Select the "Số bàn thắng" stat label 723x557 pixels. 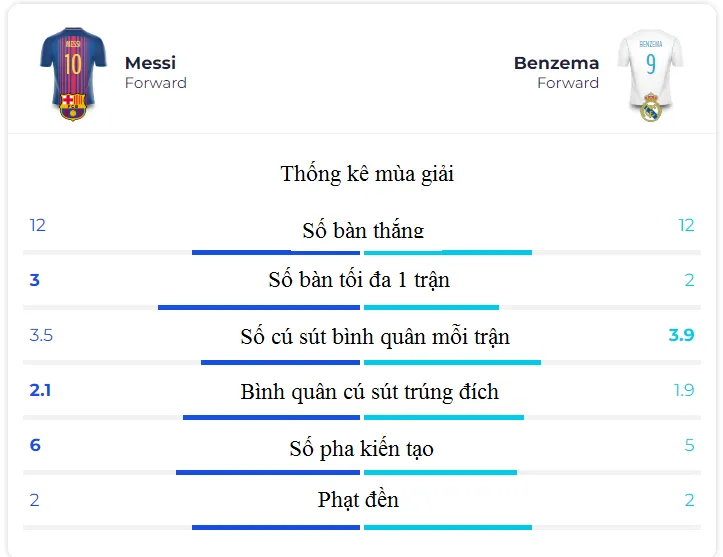(363, 230)
